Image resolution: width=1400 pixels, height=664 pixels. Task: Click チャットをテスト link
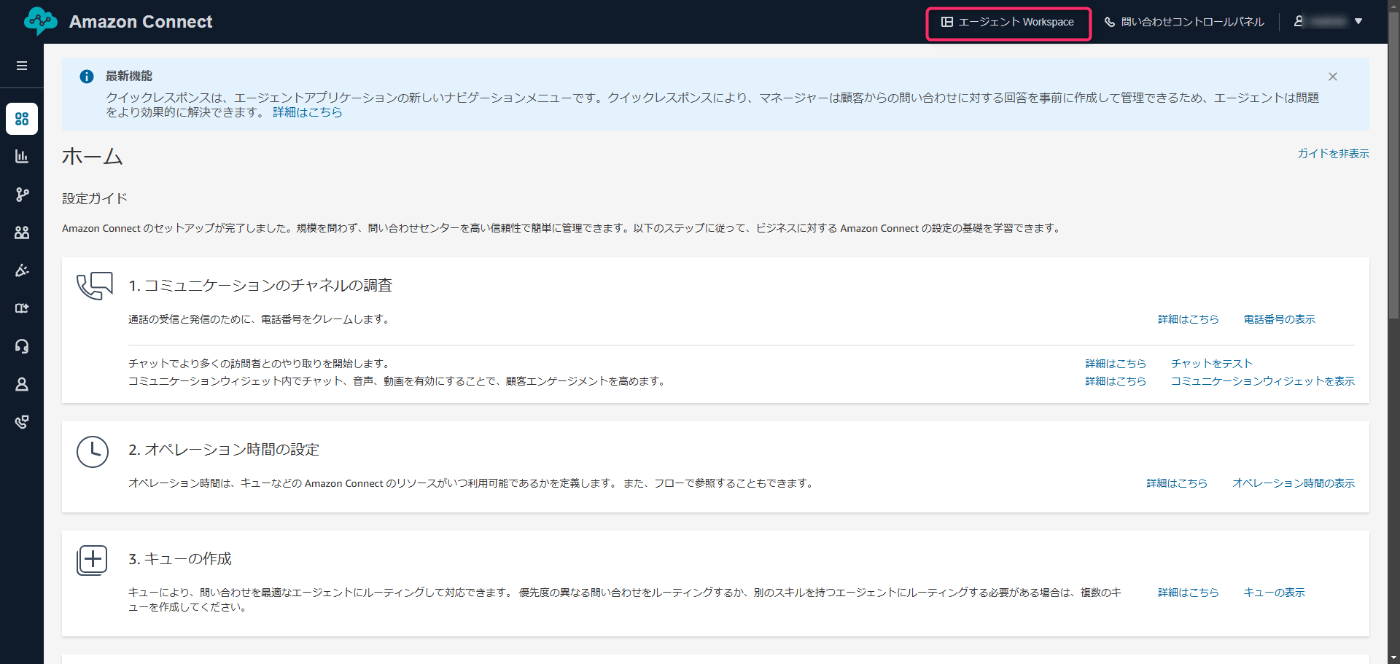point(1212,364)
